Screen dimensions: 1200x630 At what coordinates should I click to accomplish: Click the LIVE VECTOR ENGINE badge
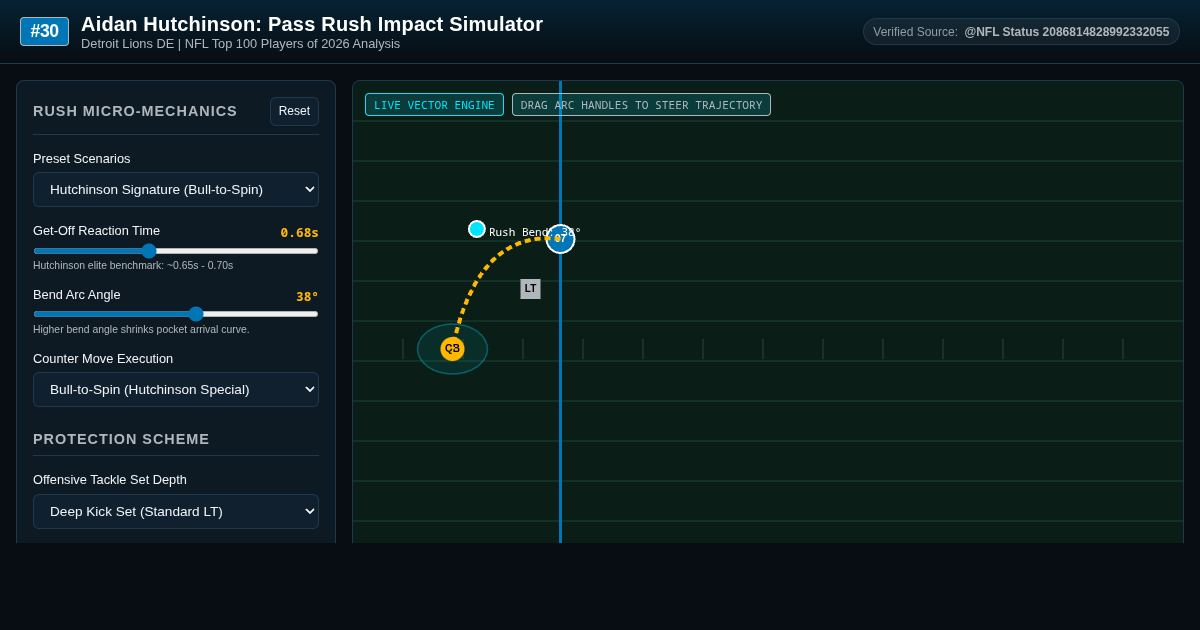(434, 105)
